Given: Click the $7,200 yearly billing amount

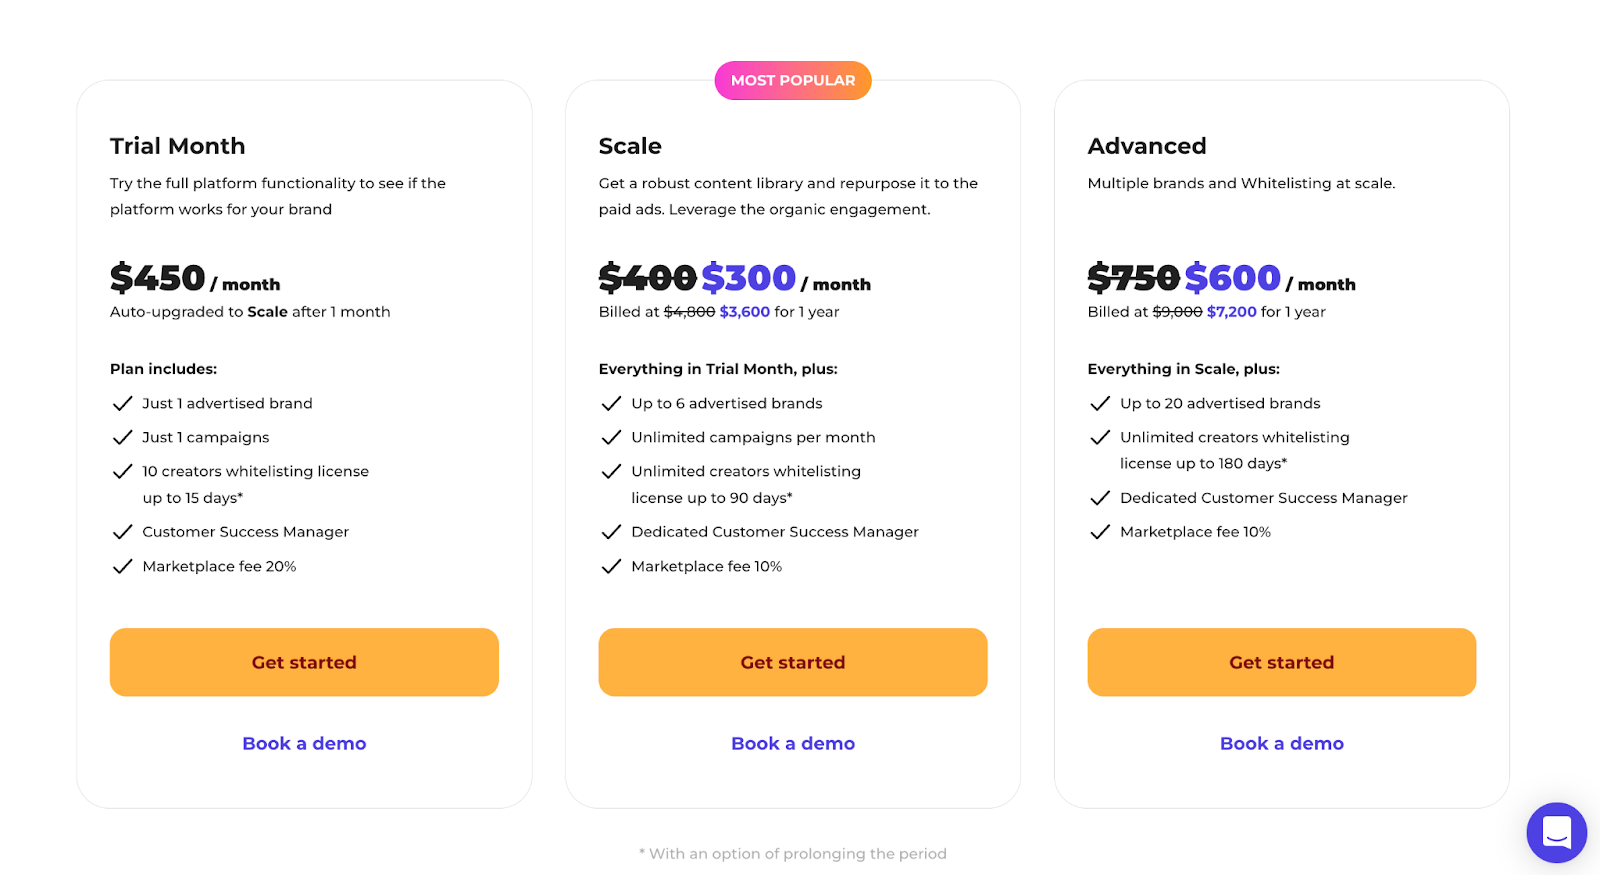Looking at the screenshot, I should point(1231,312).
